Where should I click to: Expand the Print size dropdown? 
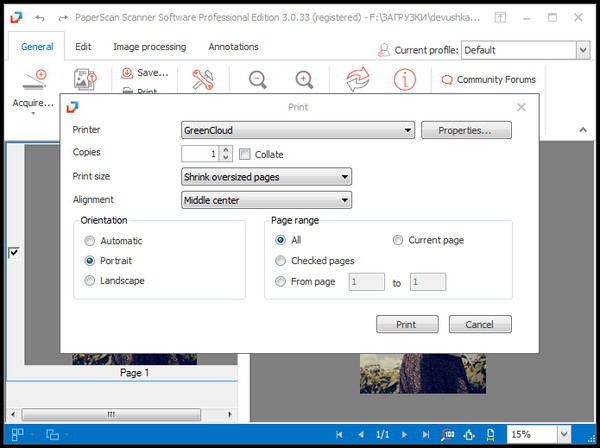[266, 177]
